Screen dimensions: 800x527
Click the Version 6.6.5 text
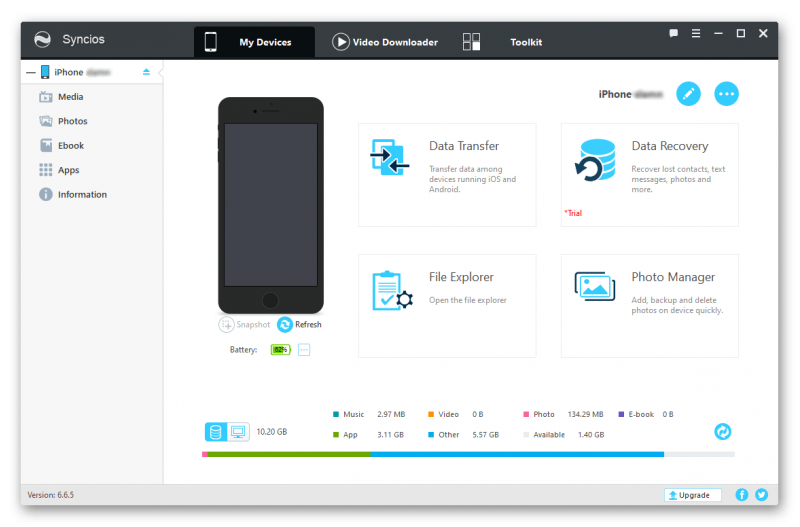point(51,495)
